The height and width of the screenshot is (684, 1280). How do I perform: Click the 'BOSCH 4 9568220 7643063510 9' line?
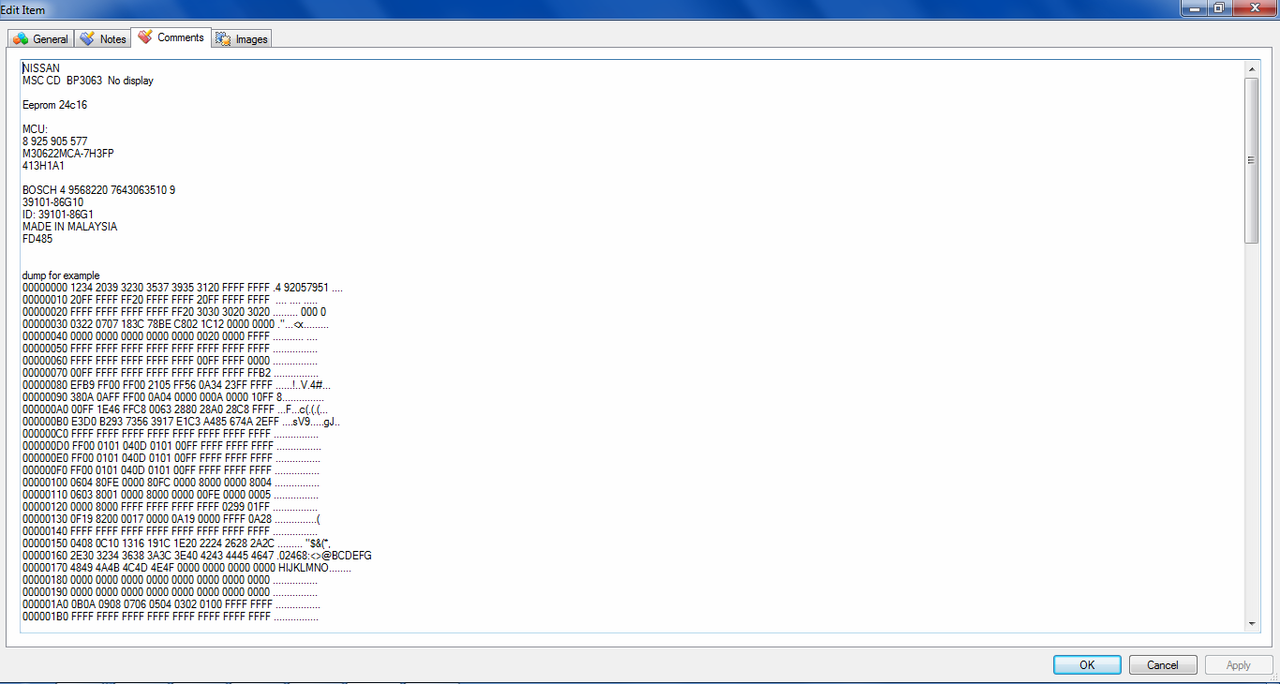tap(99, 190)
